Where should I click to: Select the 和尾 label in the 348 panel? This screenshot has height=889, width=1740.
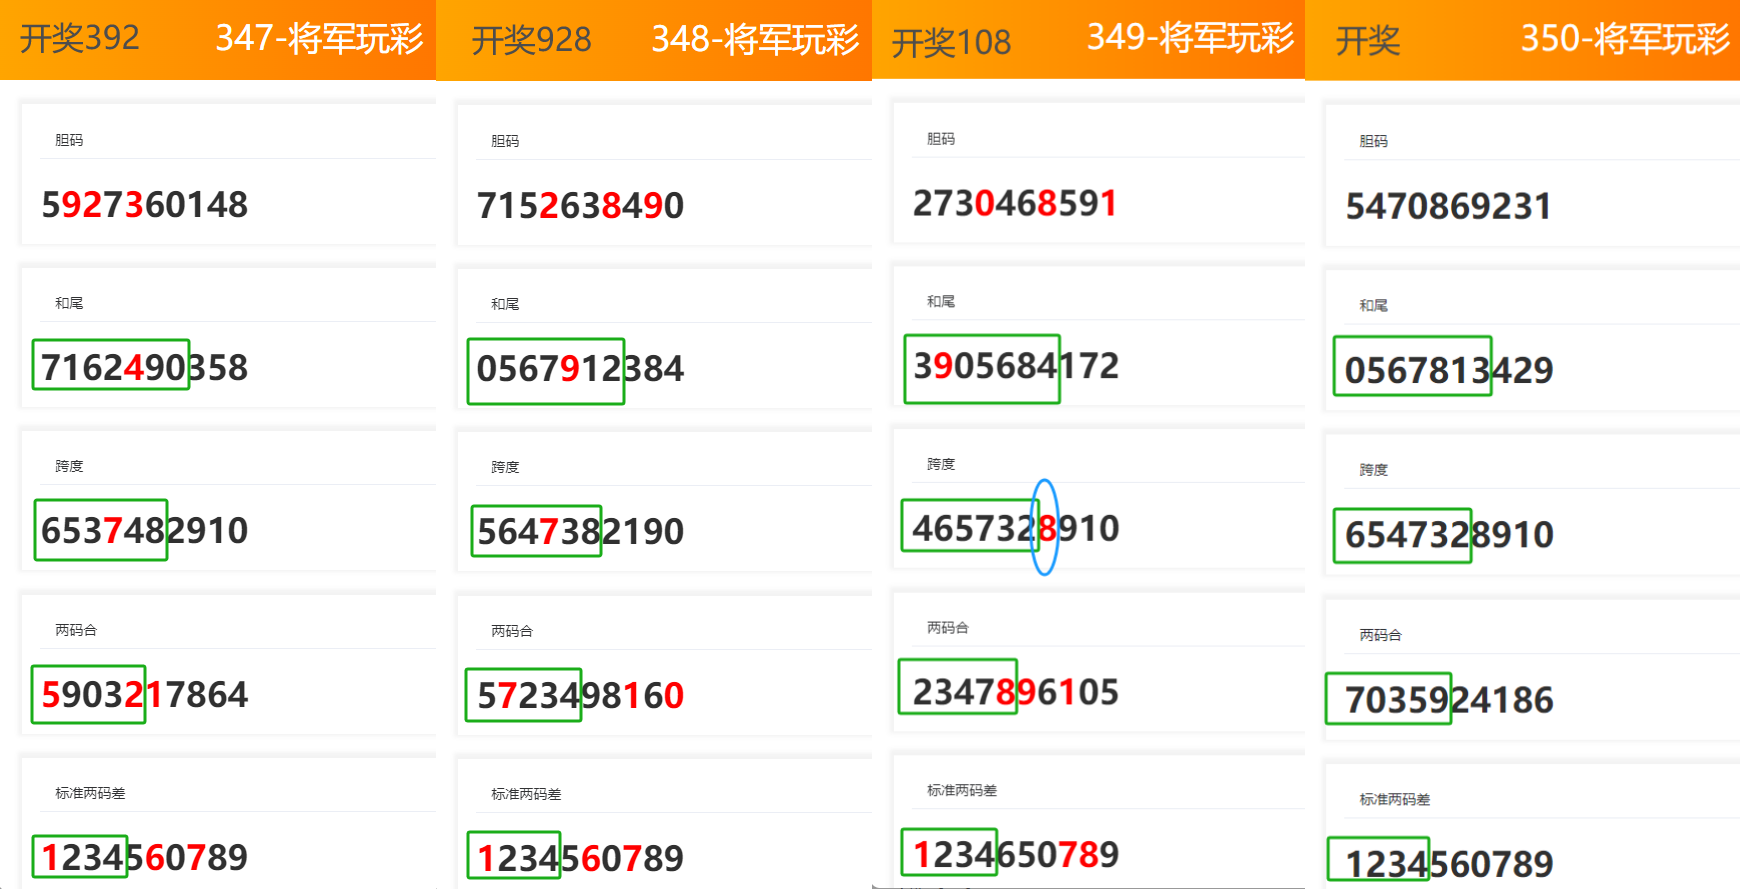click(505, 304)
